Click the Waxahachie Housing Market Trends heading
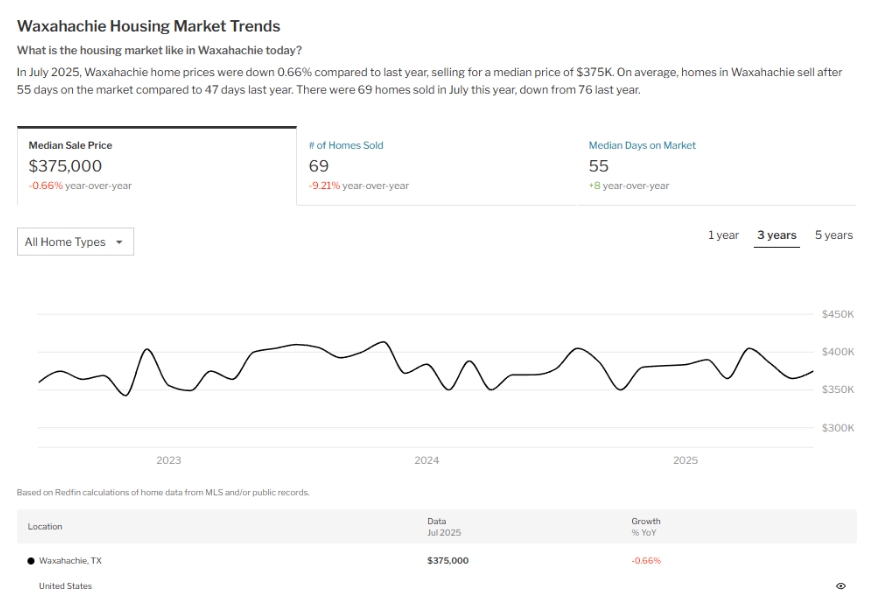The width and height of the screenshot is (874, 603). coord(148,26)
